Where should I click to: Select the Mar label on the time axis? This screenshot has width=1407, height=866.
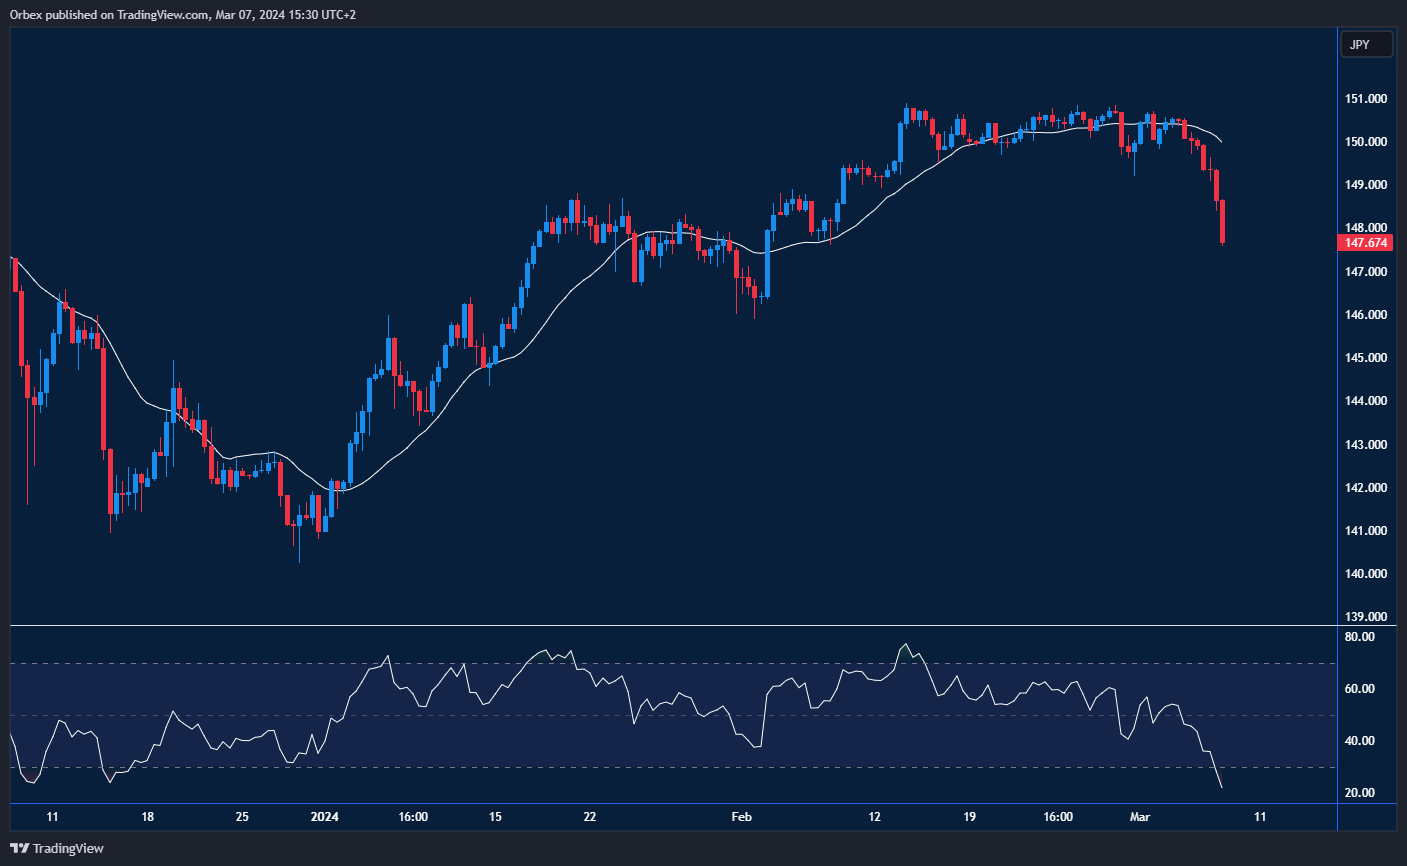point(1139,817)
